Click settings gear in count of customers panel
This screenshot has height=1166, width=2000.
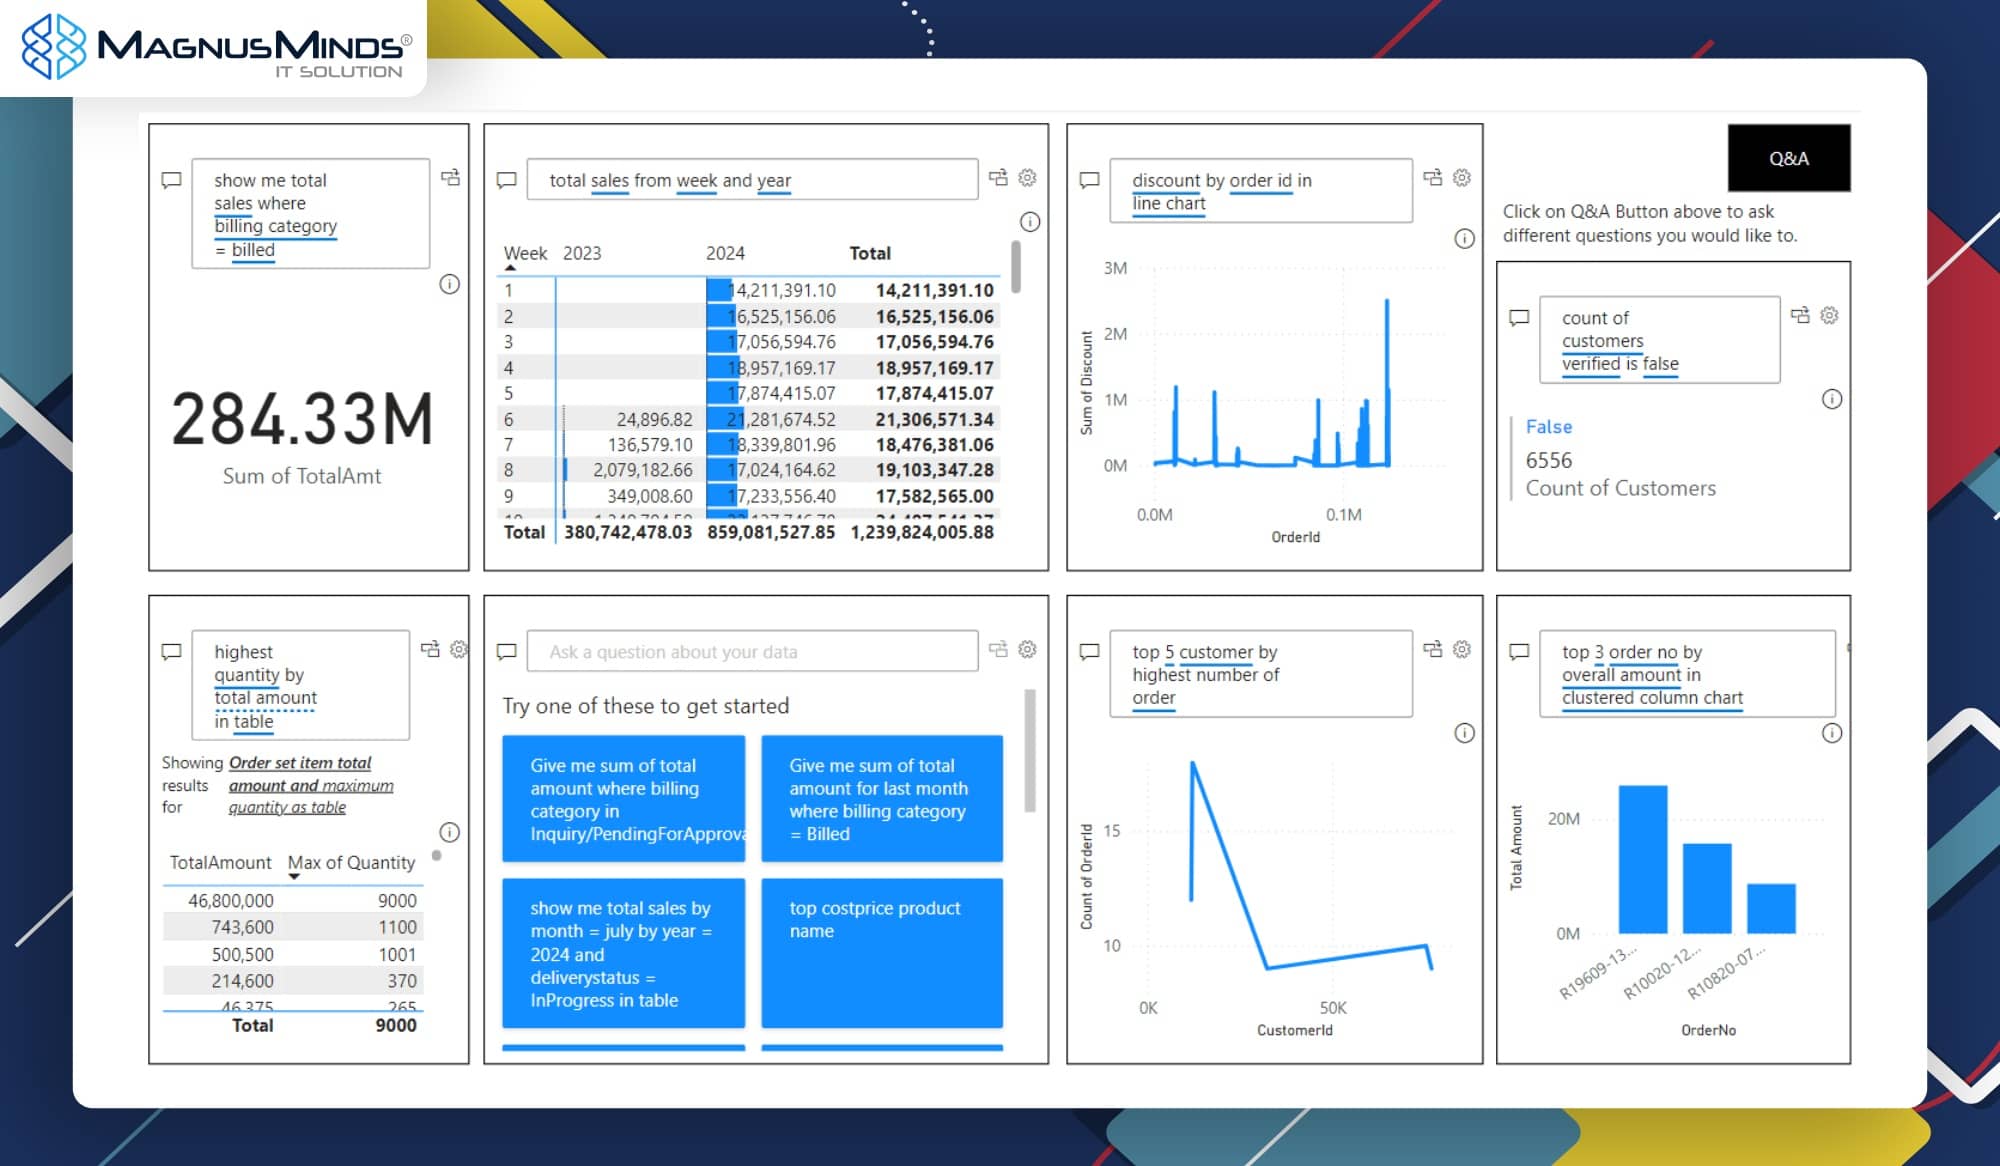click(x=1829, y=316)
